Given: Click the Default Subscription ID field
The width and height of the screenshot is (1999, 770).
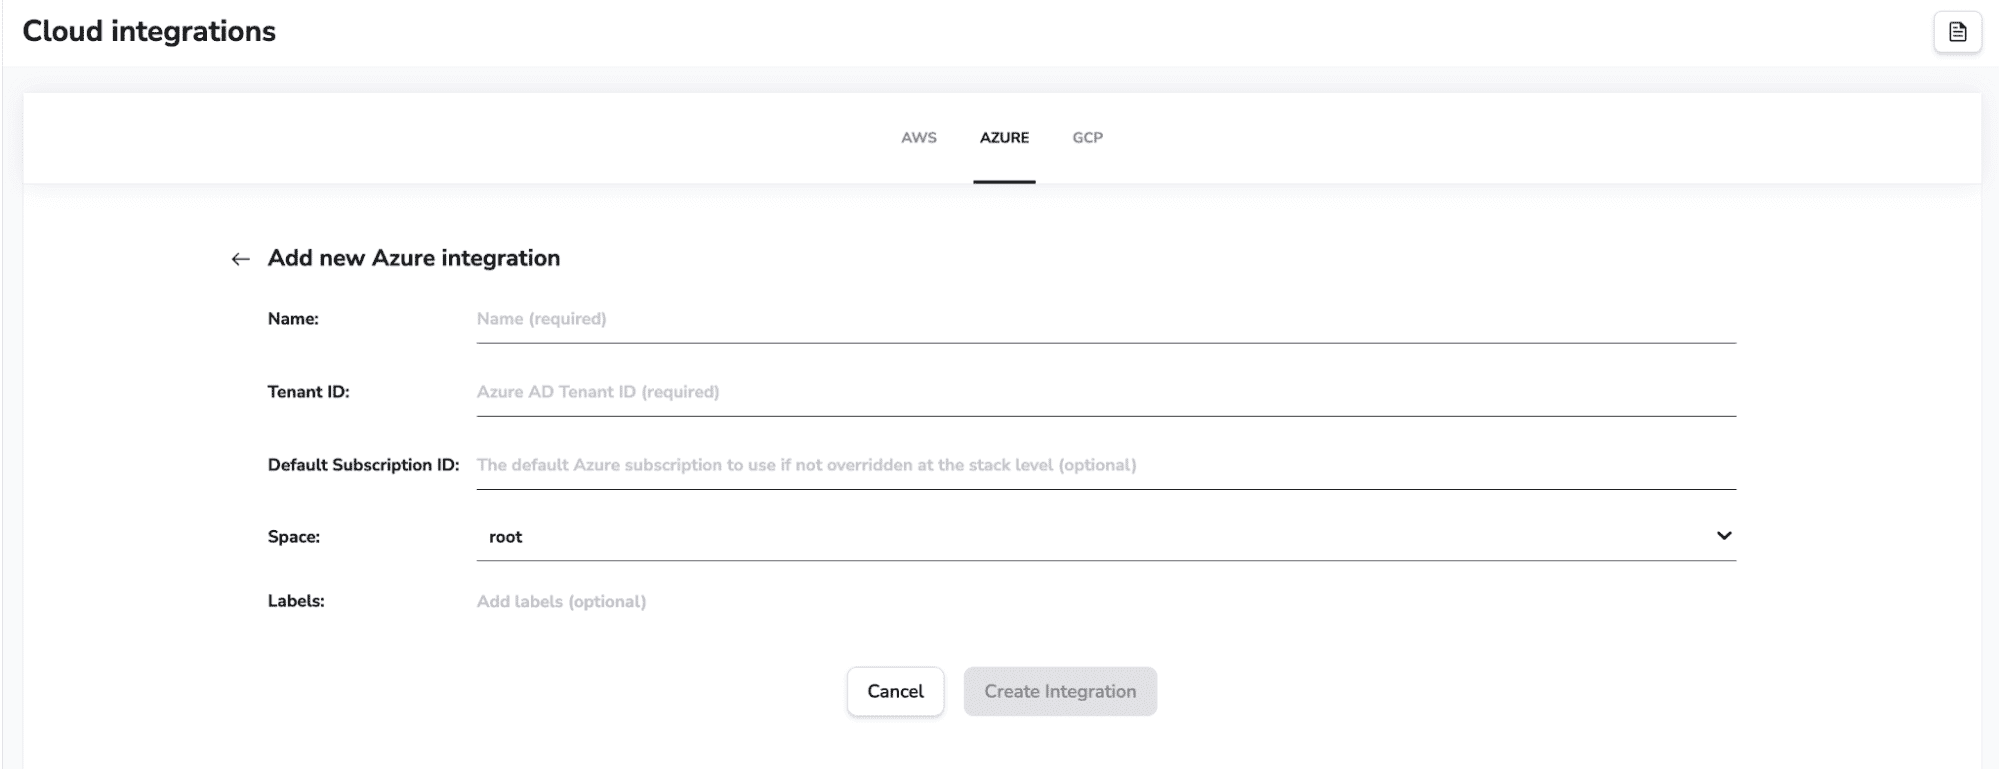Looking at the screenshot, I should pyautogui.click(x=1106, y=465).
